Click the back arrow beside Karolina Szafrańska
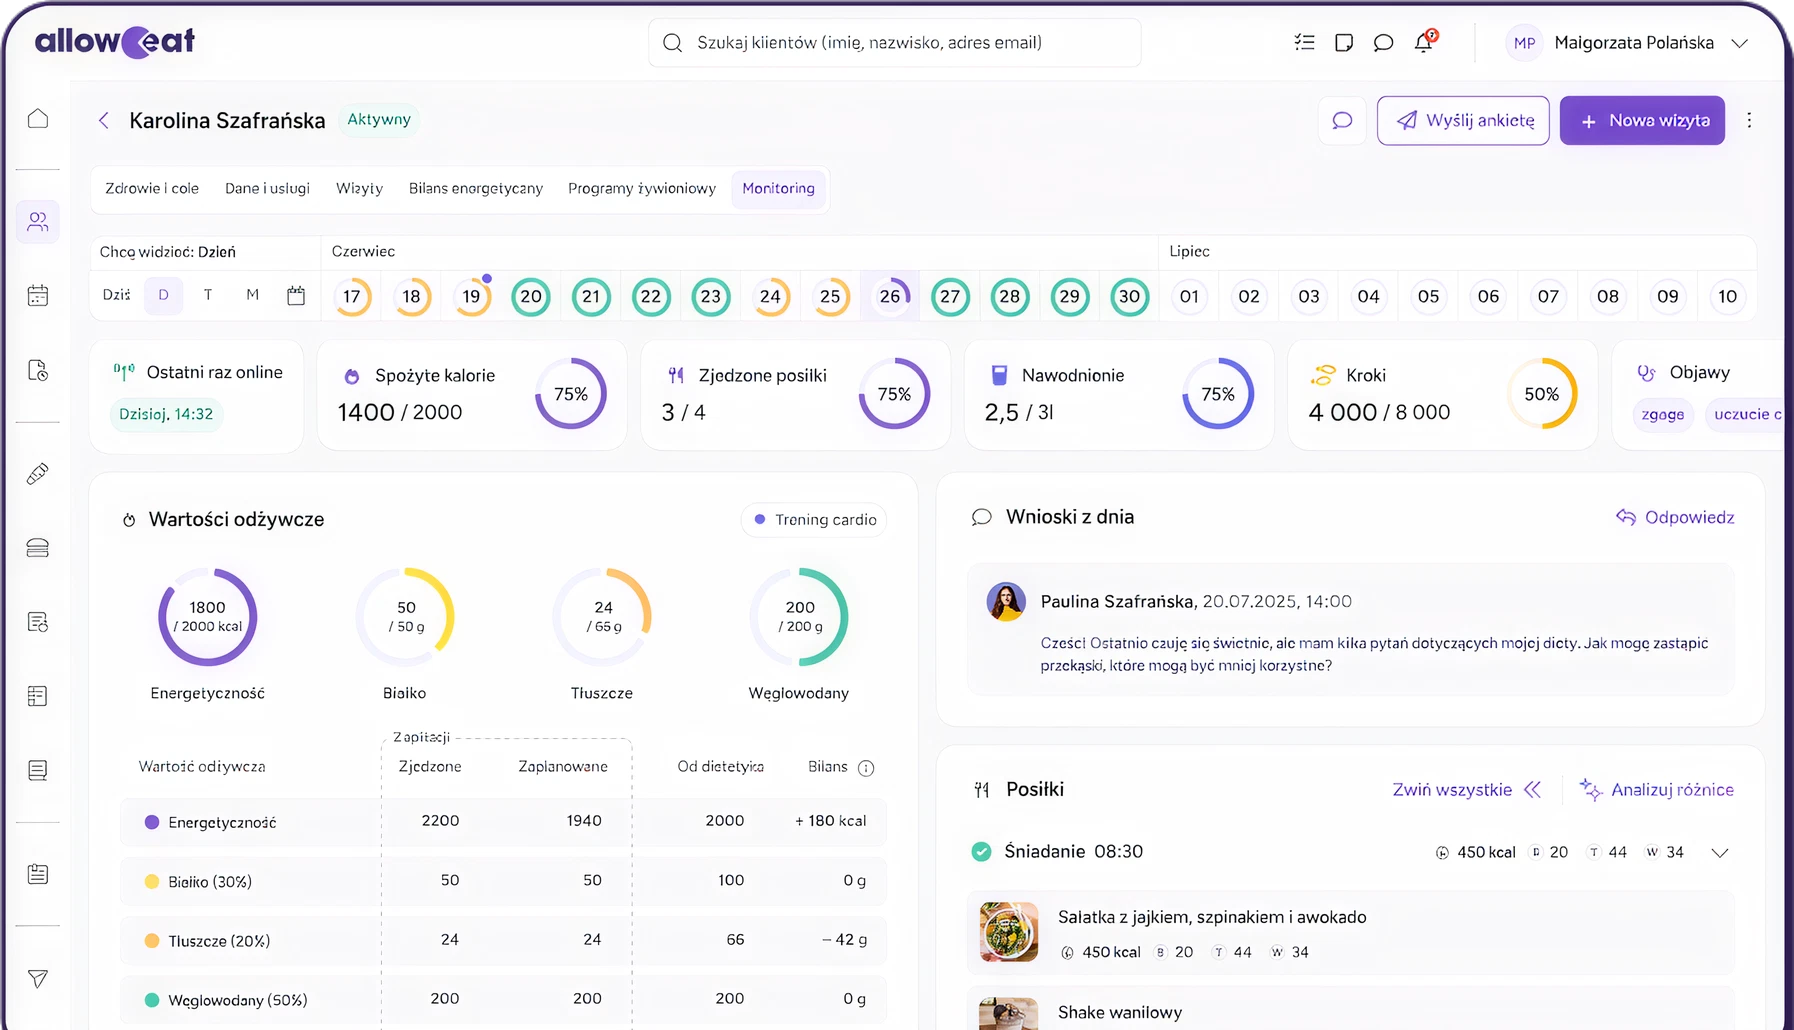Screen dimensions: 1794x1030 coord(104,121)
